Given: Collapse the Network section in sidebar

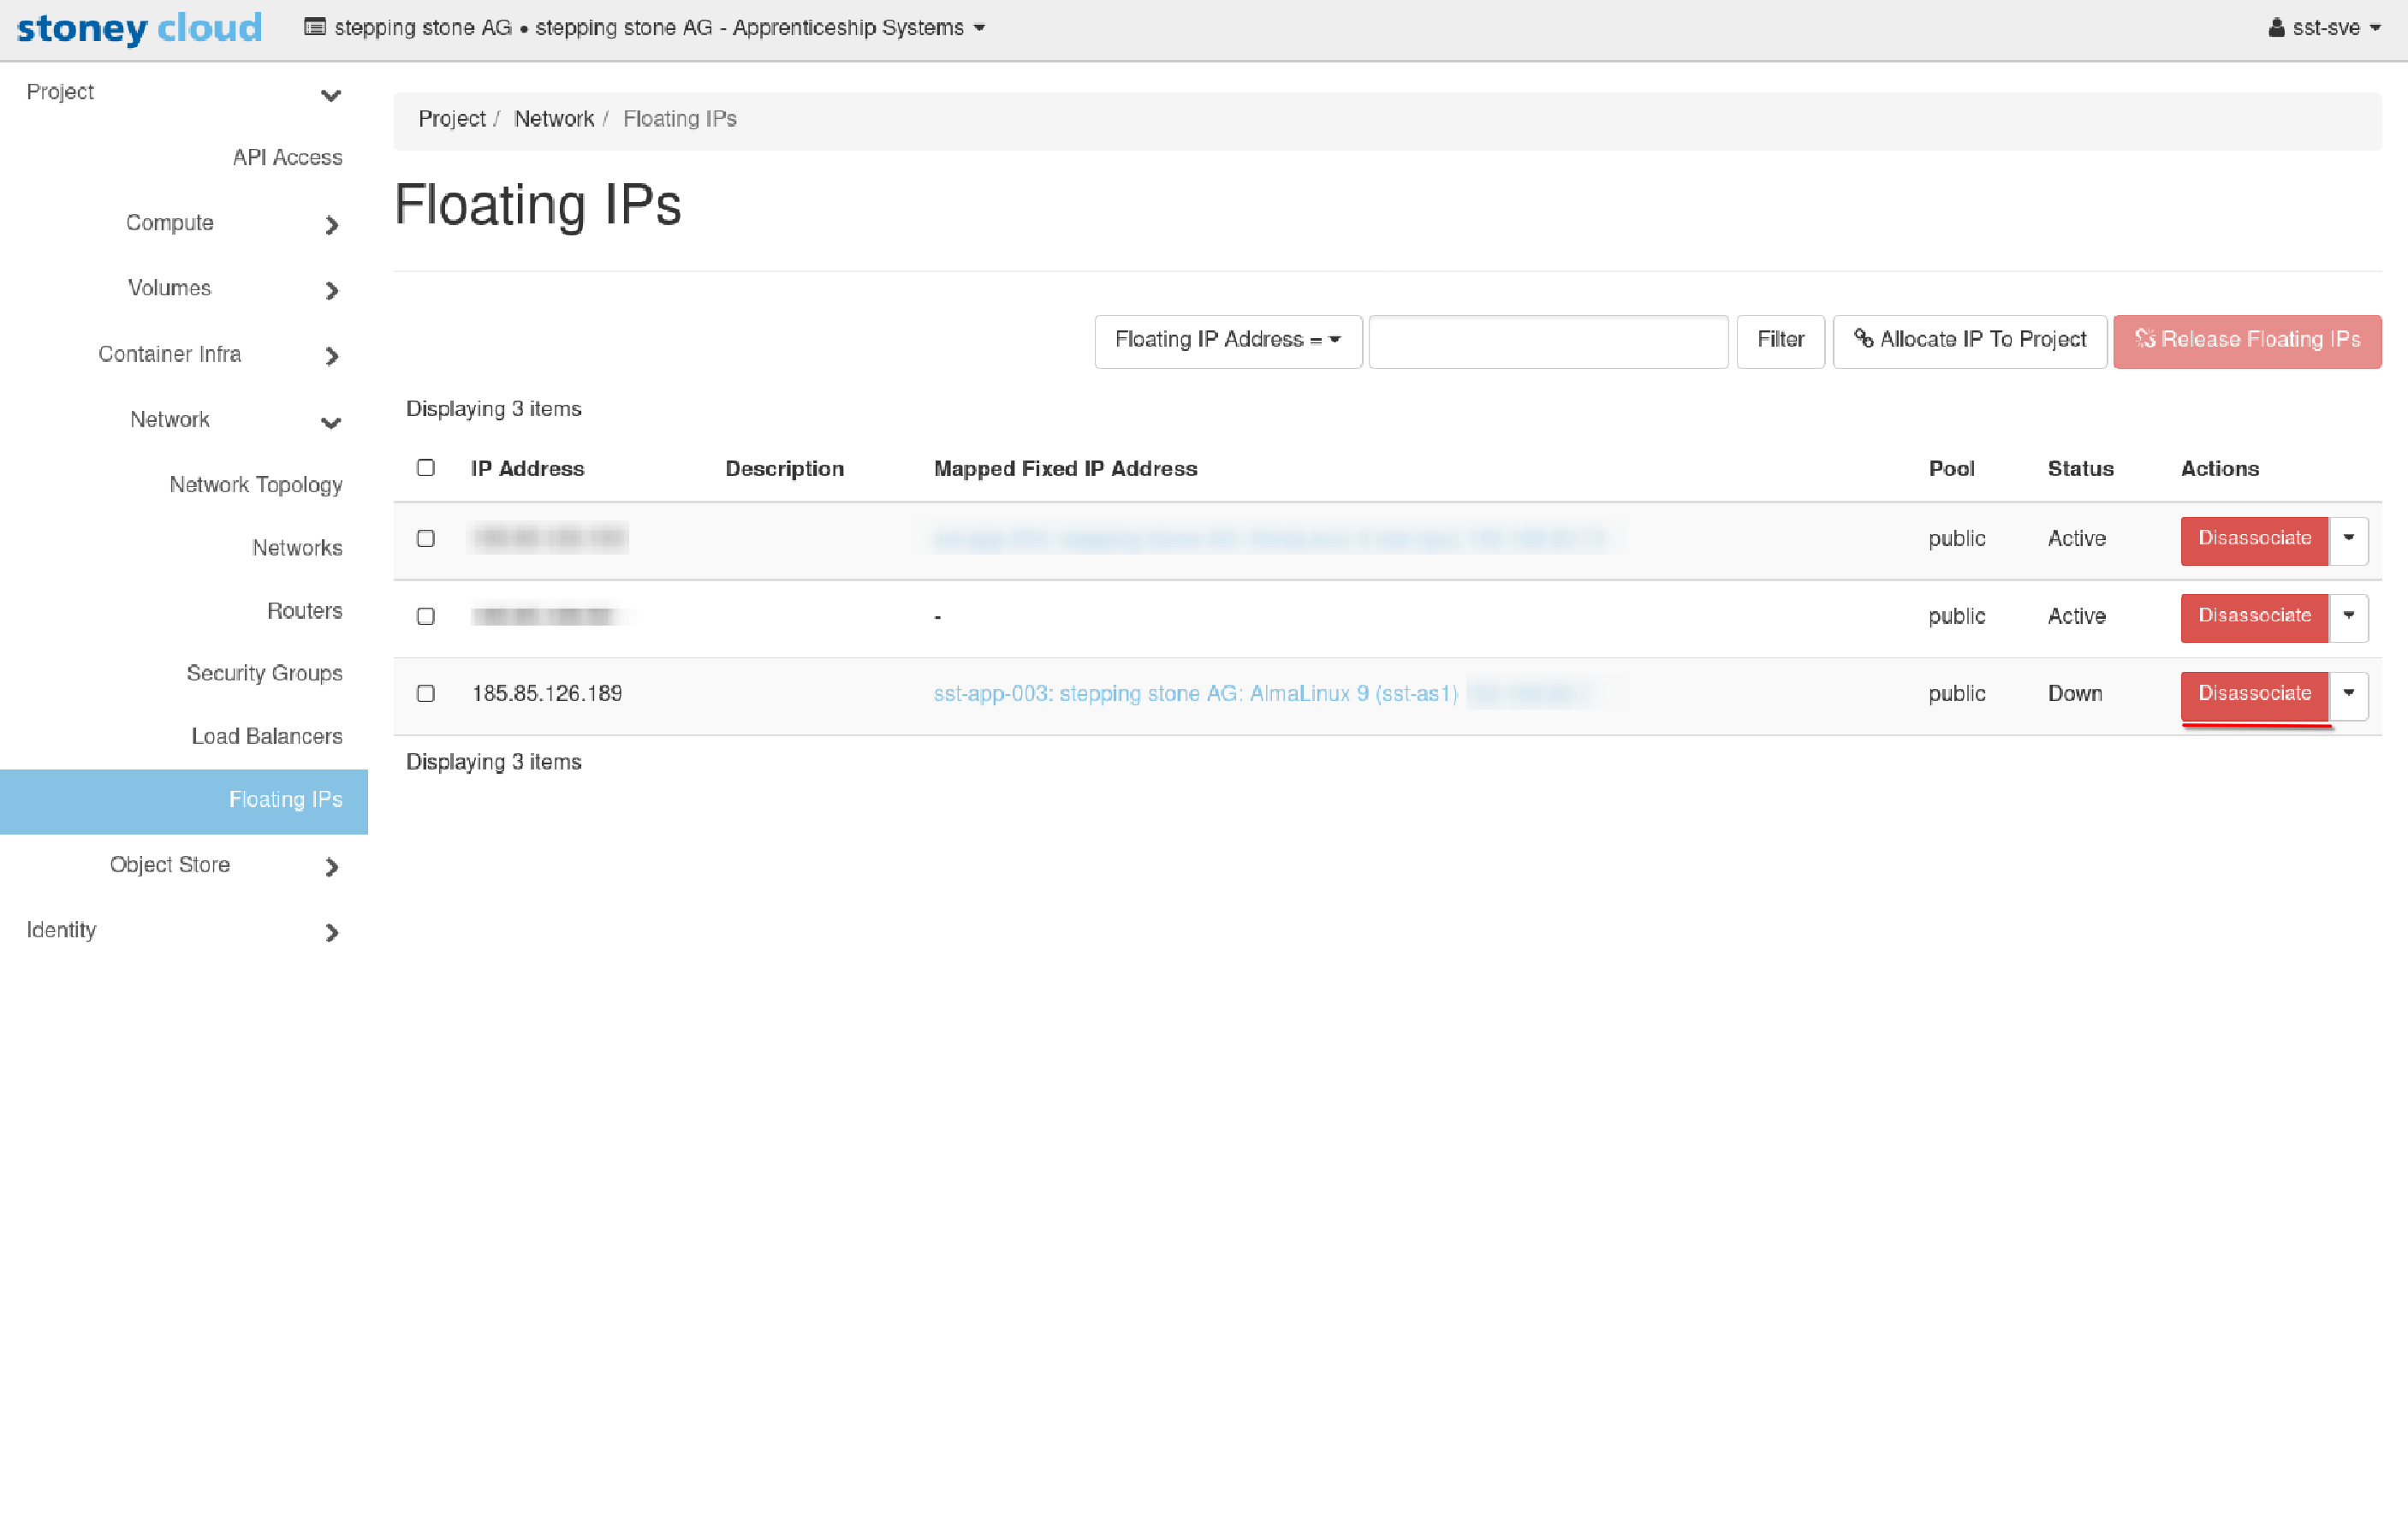Looking at the screenshot, I should coord(331,422).
